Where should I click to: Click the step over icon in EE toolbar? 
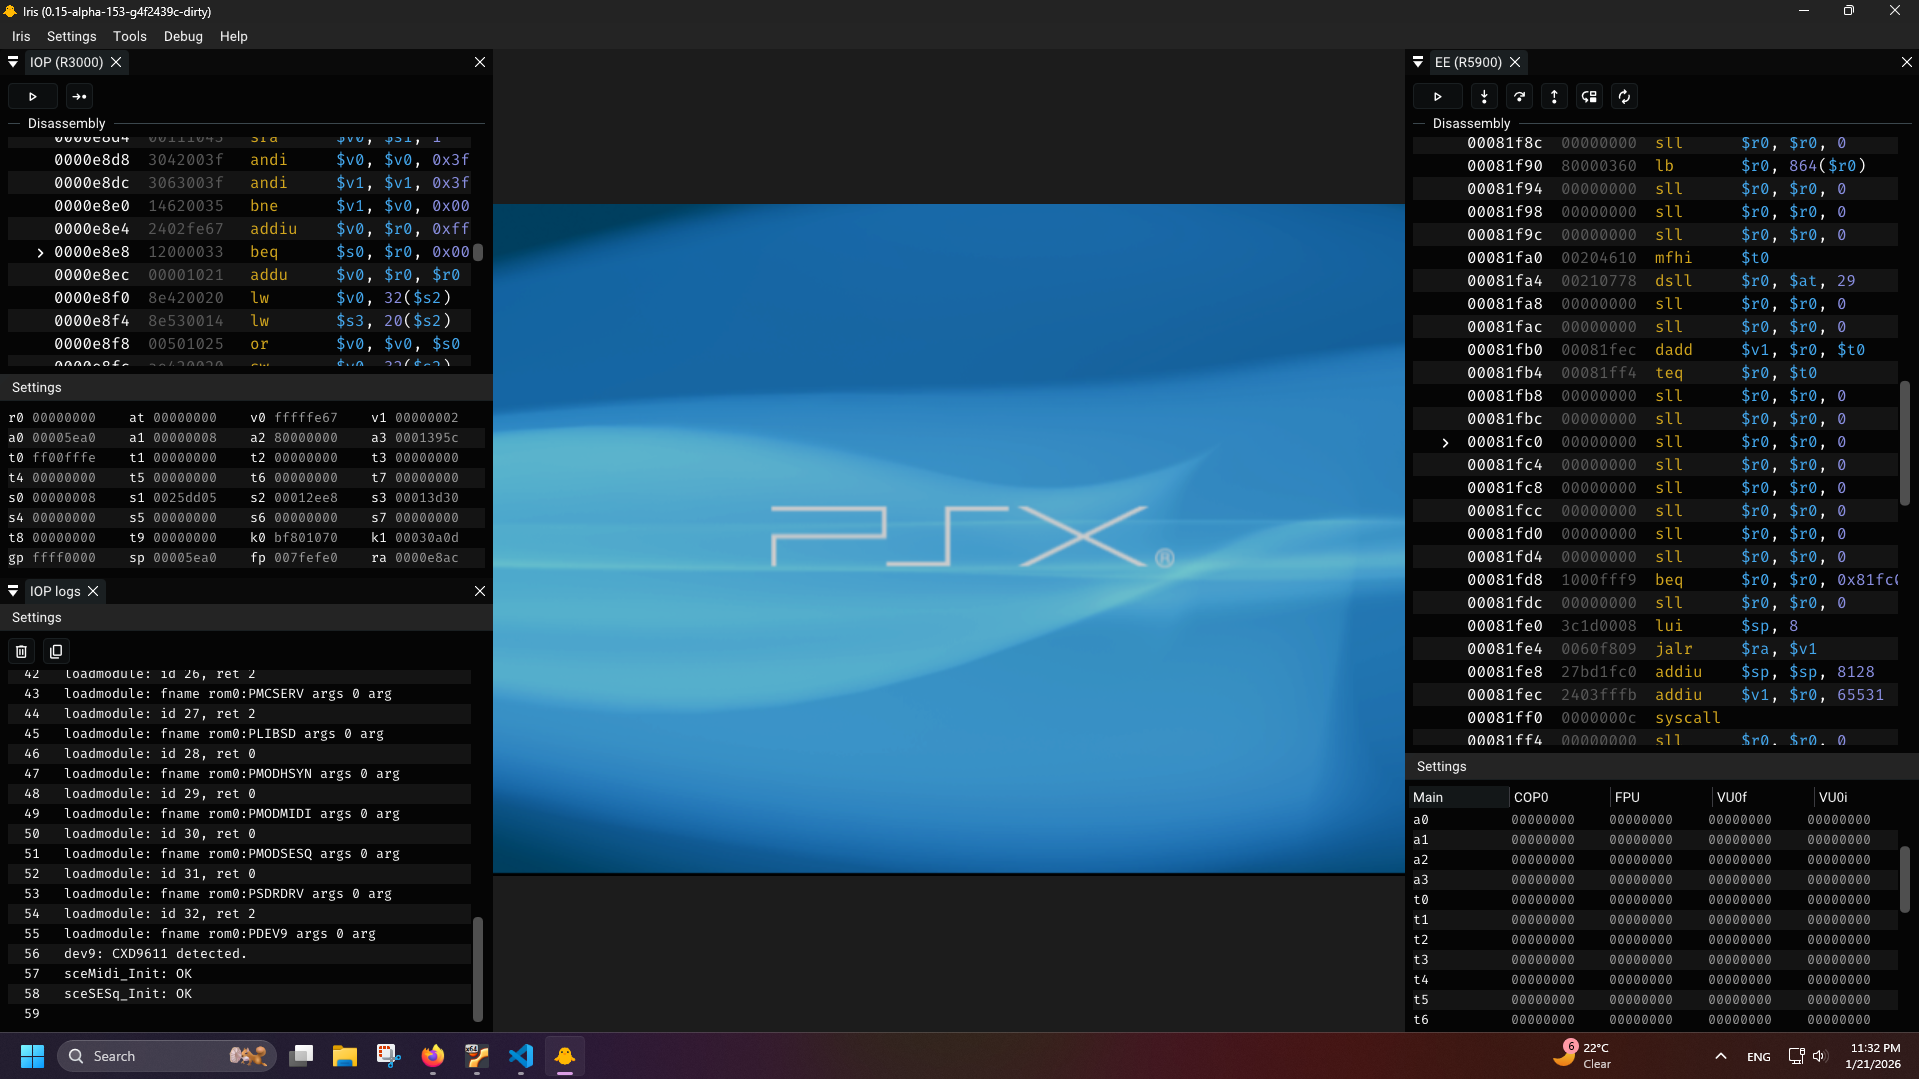click(x=1519, y=97)
